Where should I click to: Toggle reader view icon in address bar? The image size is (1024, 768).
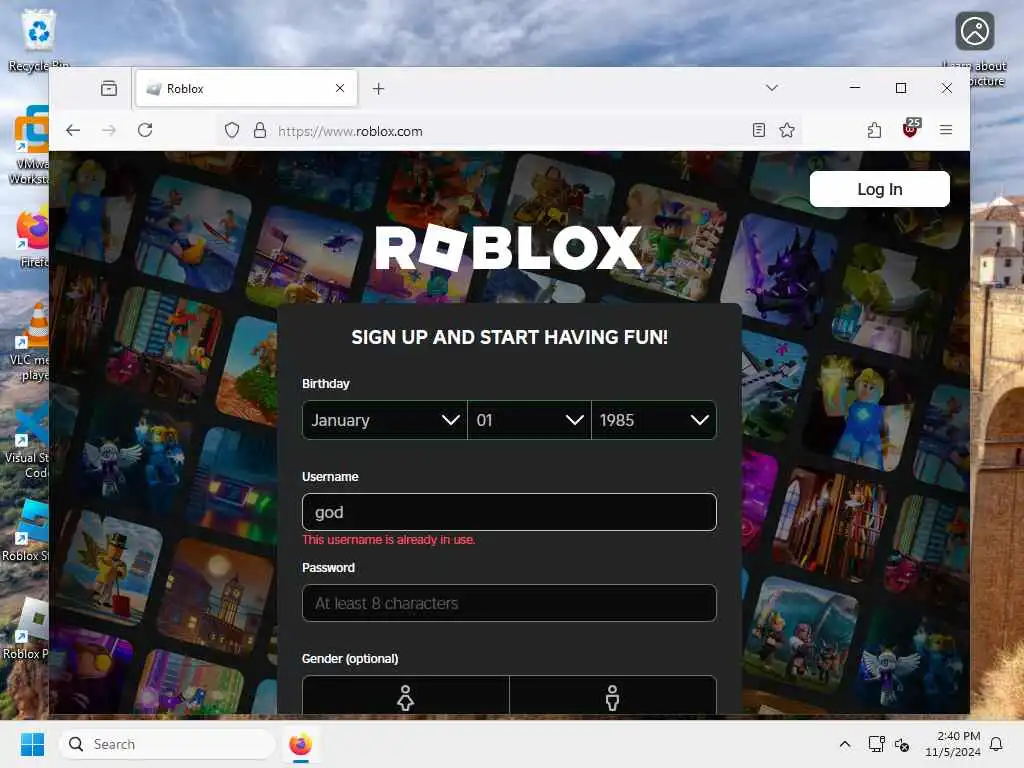758,130
